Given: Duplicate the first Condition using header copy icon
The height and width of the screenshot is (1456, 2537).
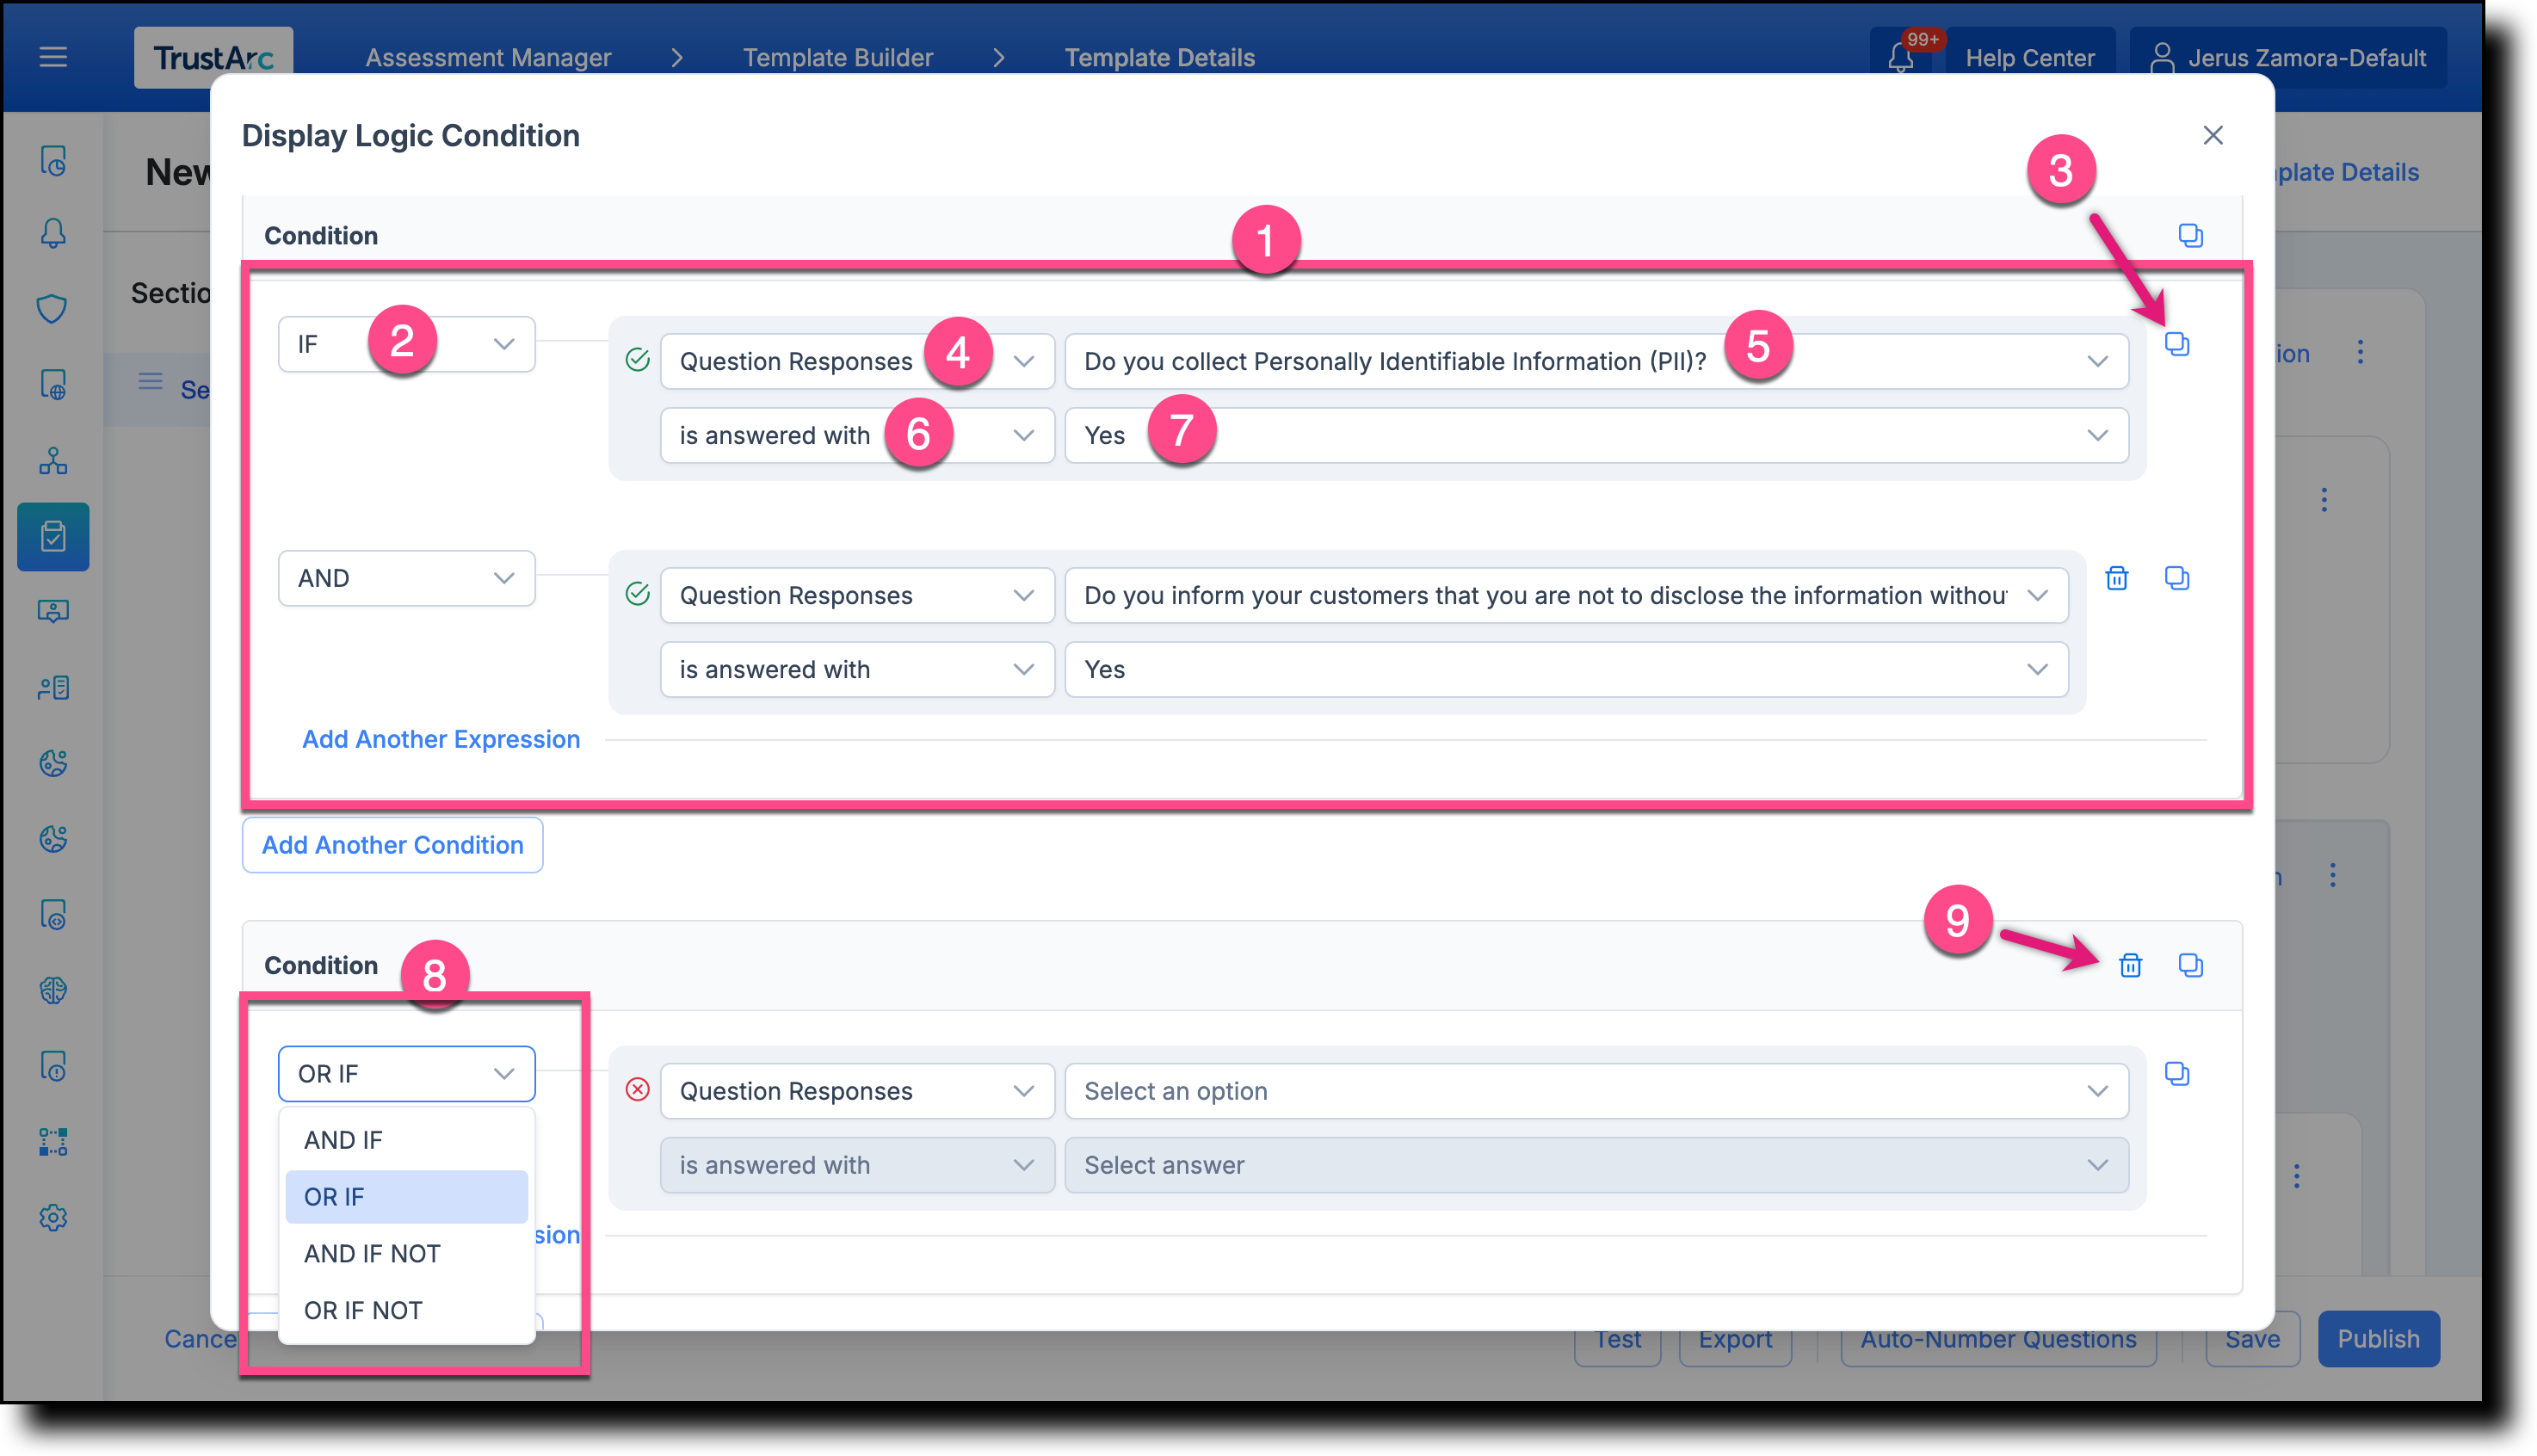Looking at the screenshot, I should click(2190, 235).
